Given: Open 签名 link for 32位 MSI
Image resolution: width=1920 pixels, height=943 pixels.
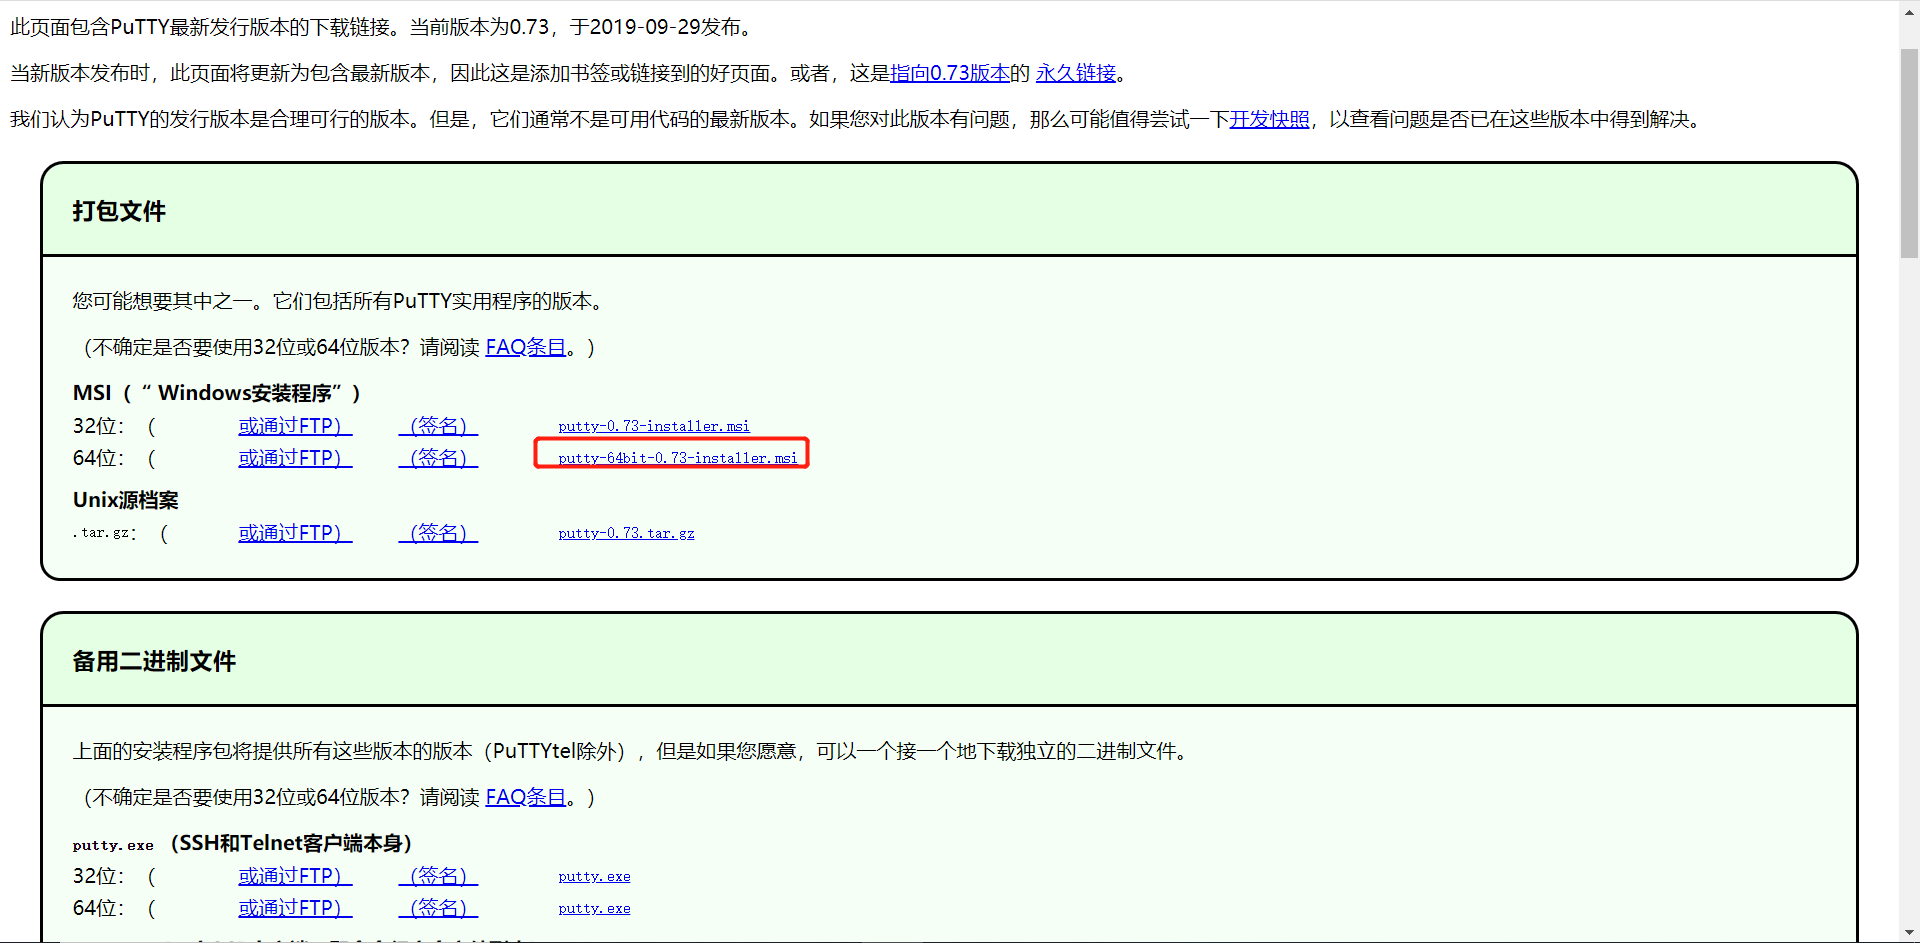Looking at the screenshot, I should 438,426.
